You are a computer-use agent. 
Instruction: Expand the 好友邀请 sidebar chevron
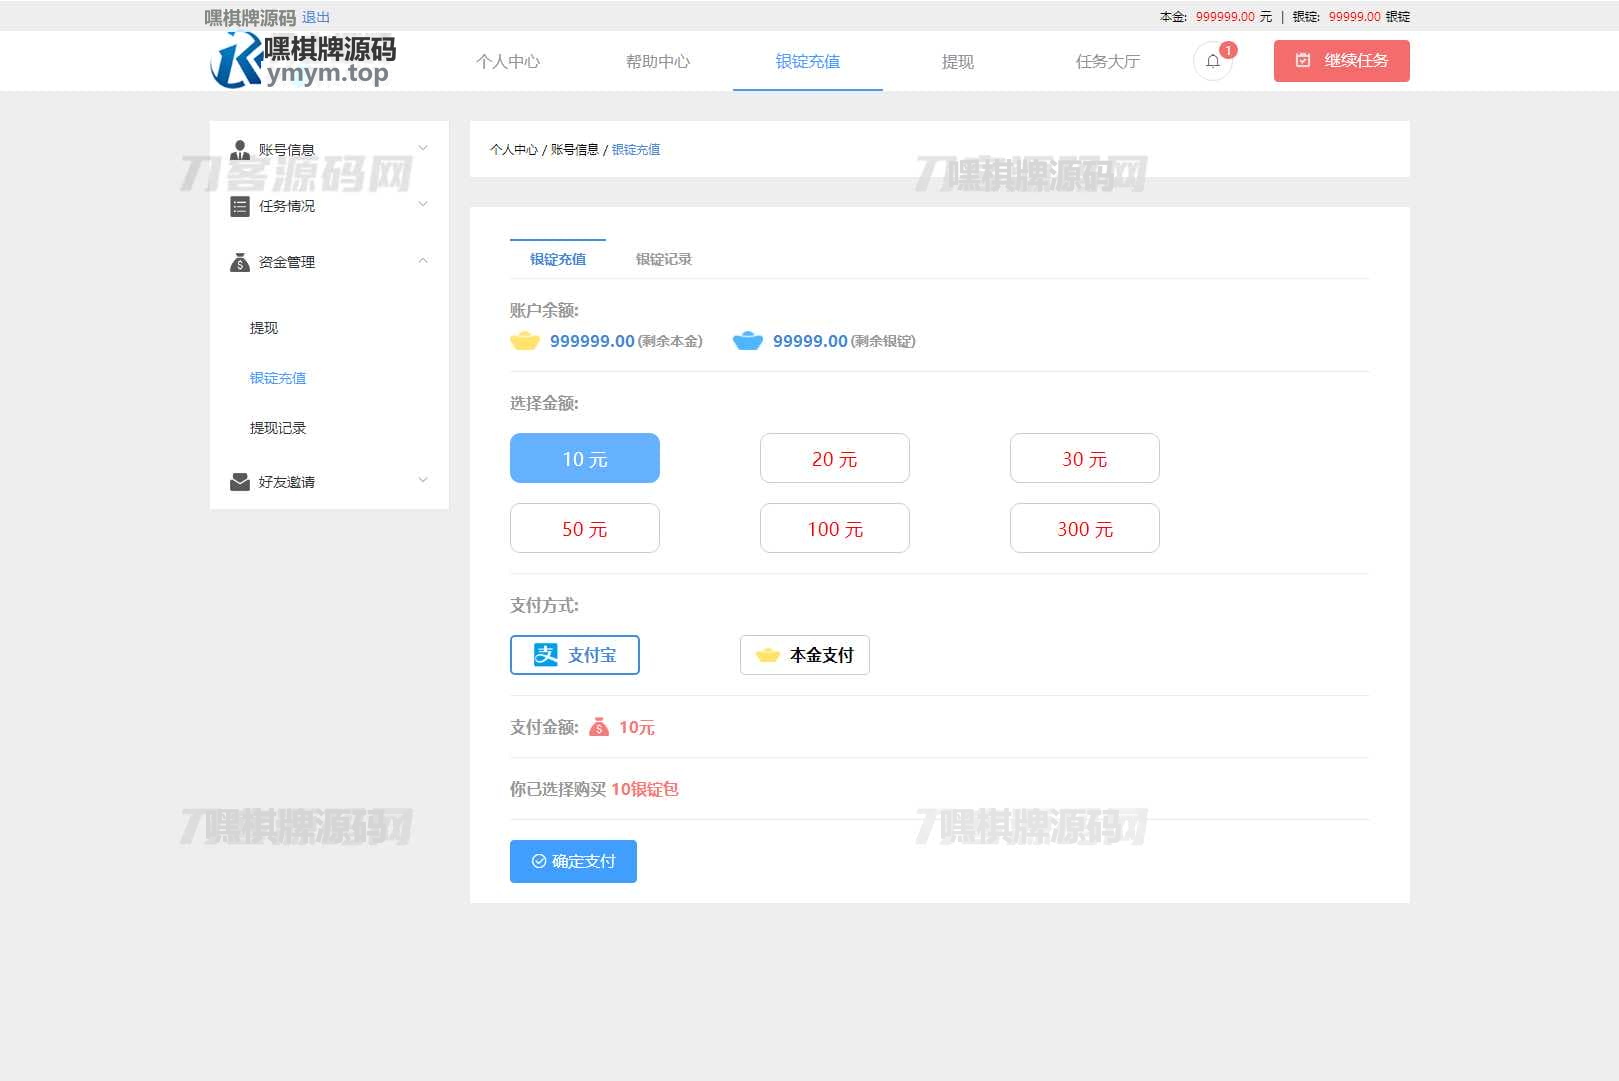tap(423, 480)
